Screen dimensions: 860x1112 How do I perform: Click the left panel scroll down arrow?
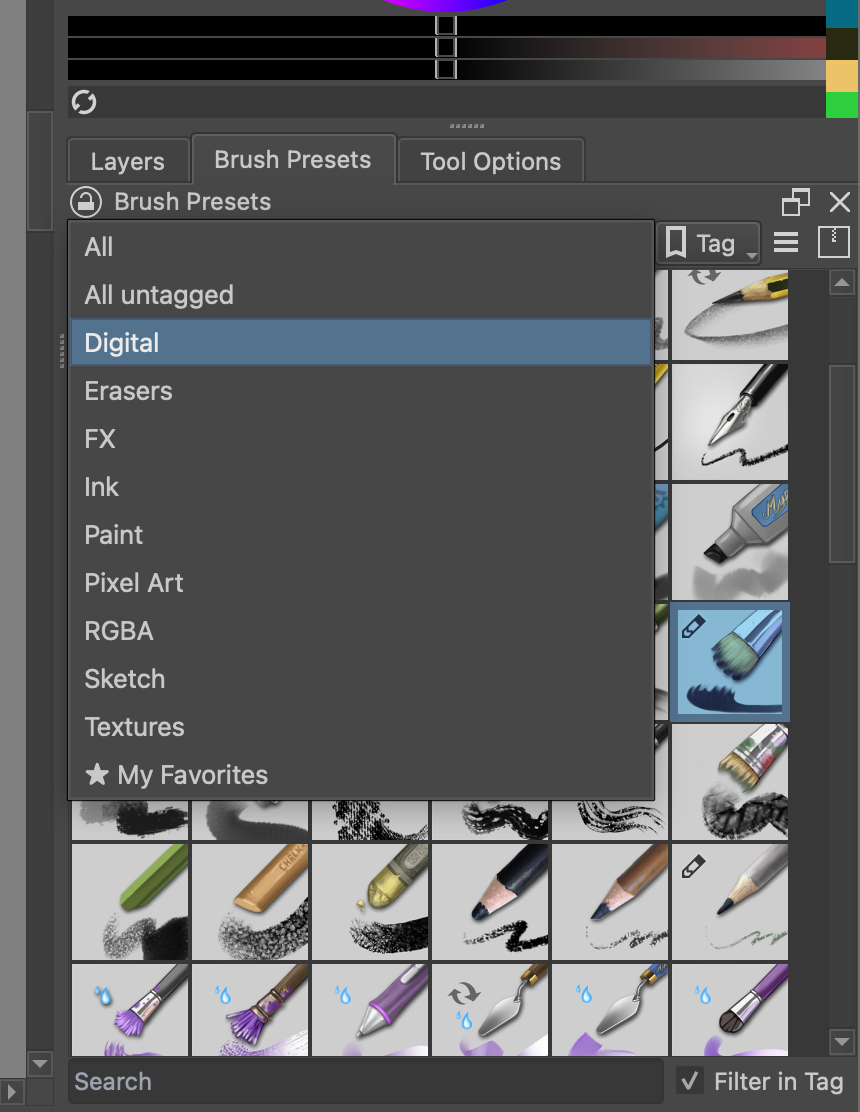coord(40,1064)
